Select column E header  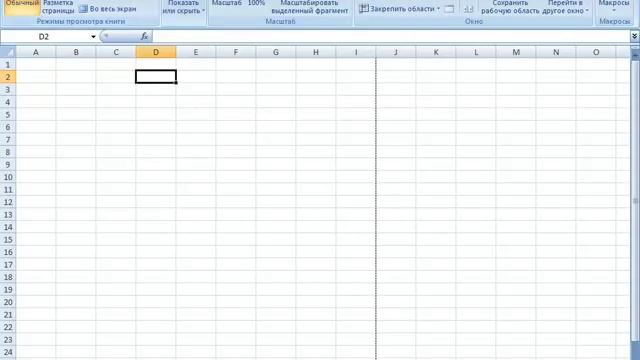pos(196,52)
